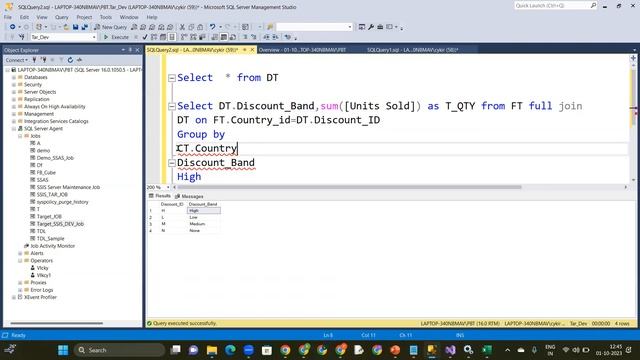
Task: Open Microsoft Edge from the taskbar
Action: click(x=230, y=350)
